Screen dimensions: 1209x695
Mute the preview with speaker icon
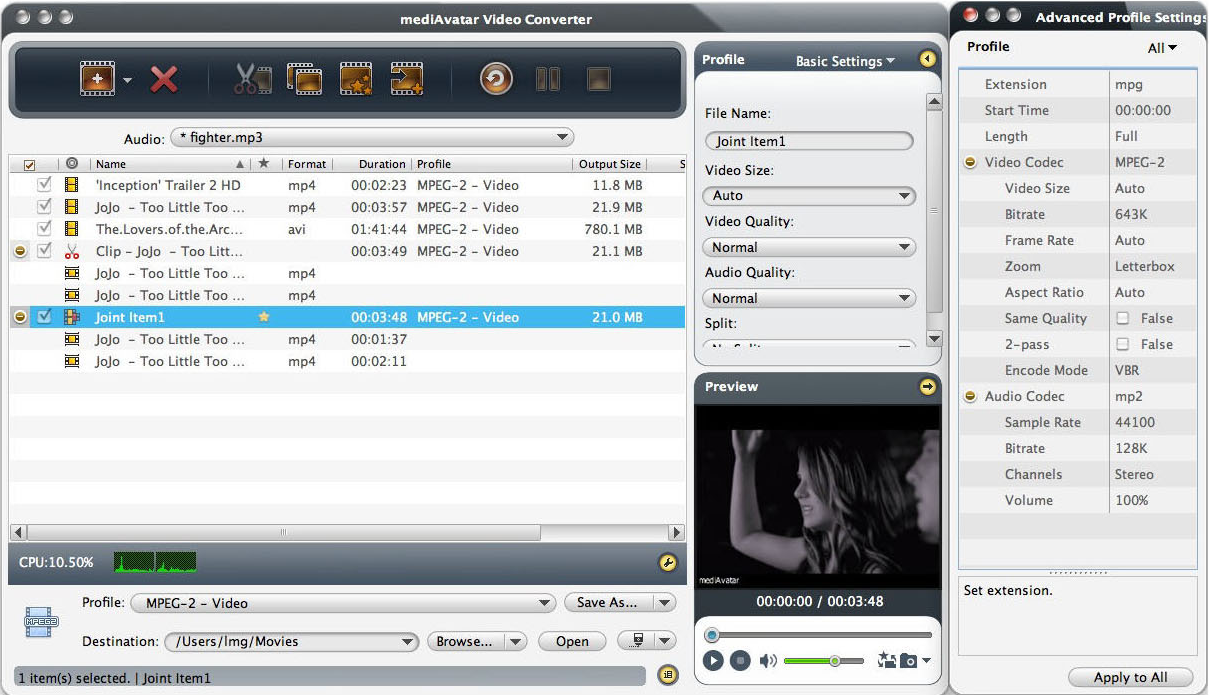(x=768, y=660)
